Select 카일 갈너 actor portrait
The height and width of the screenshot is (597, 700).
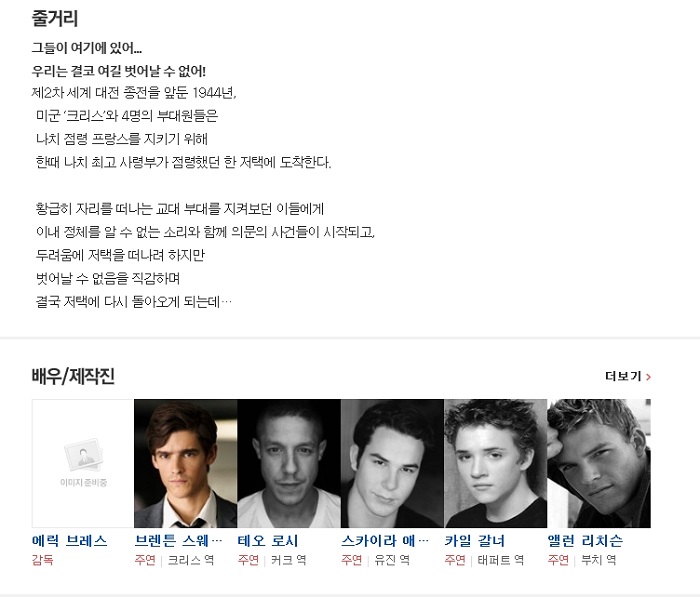[496, 463]
